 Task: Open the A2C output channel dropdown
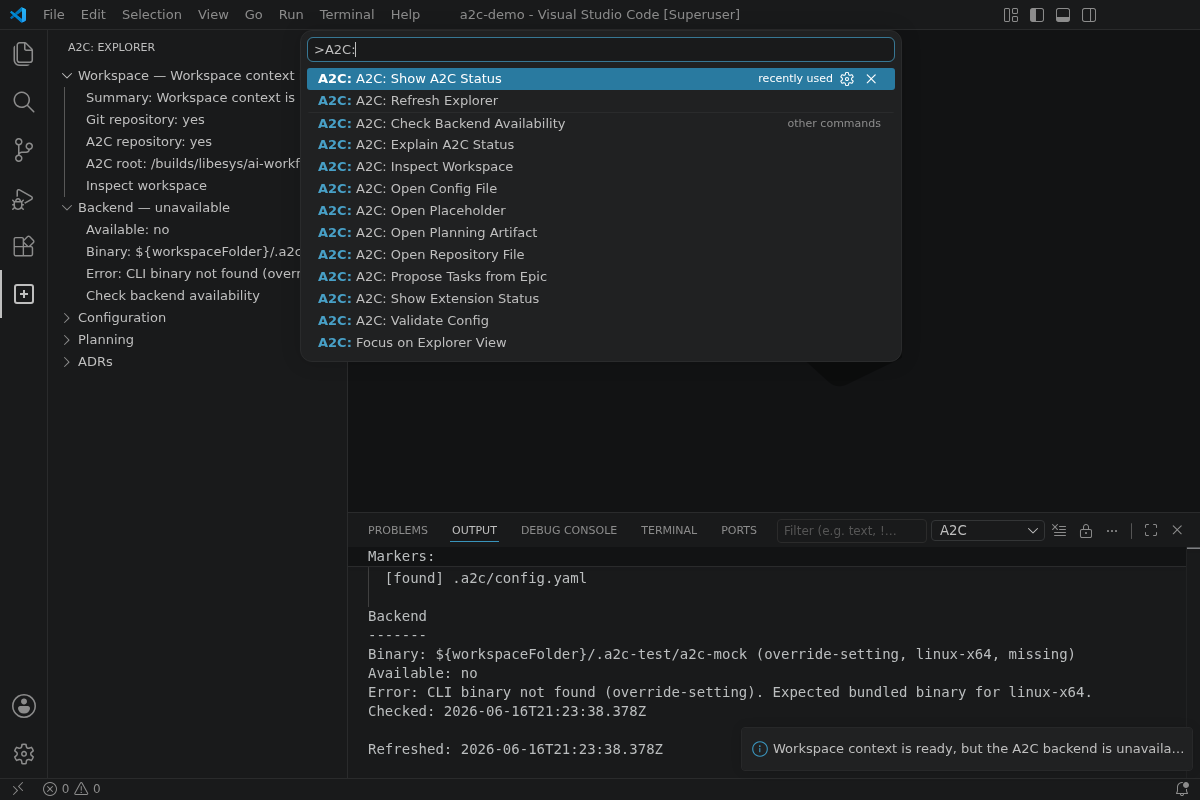pyautogui.click(x=988, y=531)
